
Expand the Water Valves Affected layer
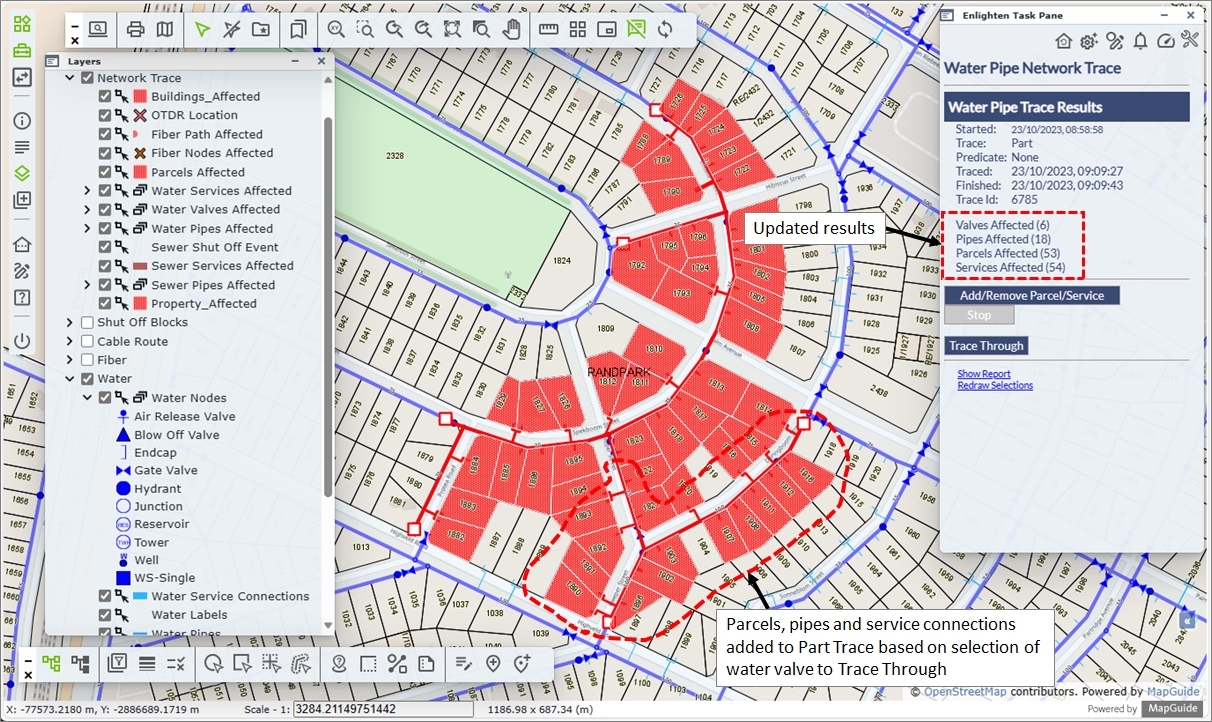pos(87,210)
